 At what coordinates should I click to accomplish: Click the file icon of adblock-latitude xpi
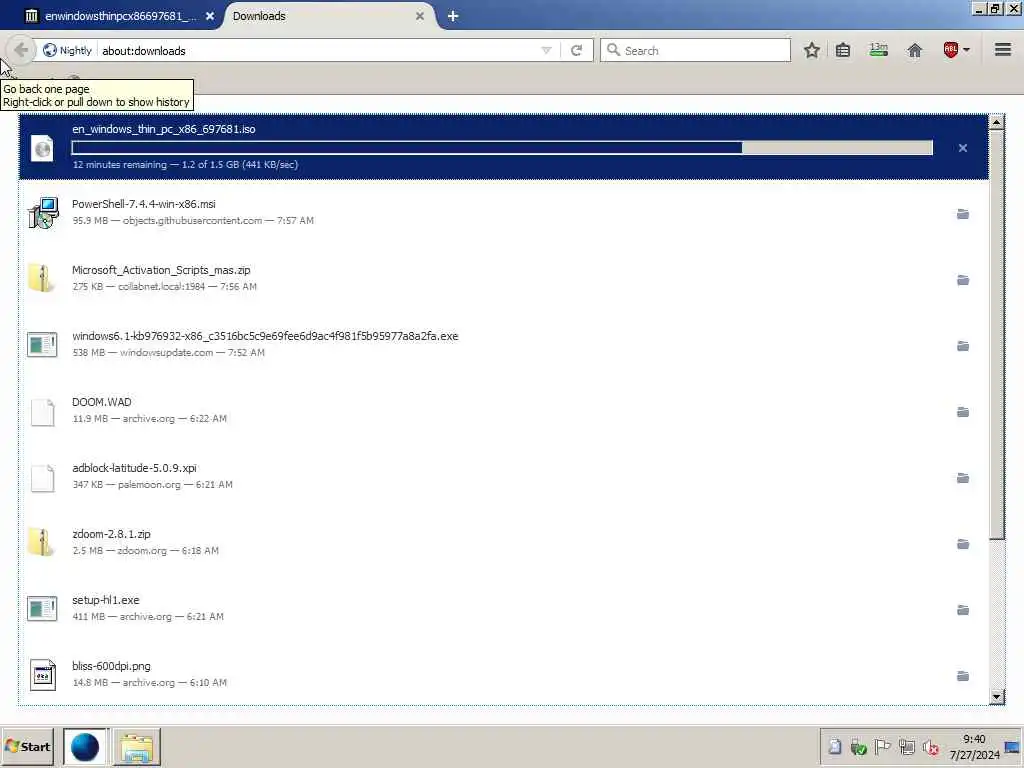(x=42, y=478)
